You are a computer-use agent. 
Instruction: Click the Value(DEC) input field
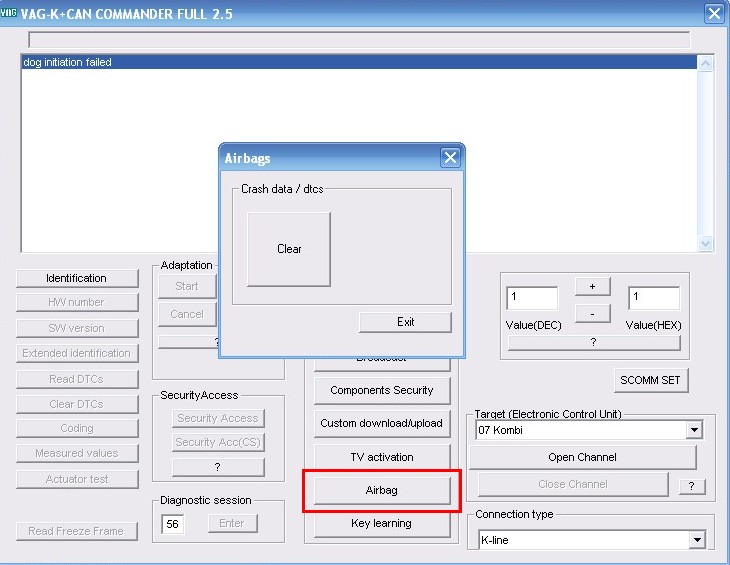click(532, 298)
